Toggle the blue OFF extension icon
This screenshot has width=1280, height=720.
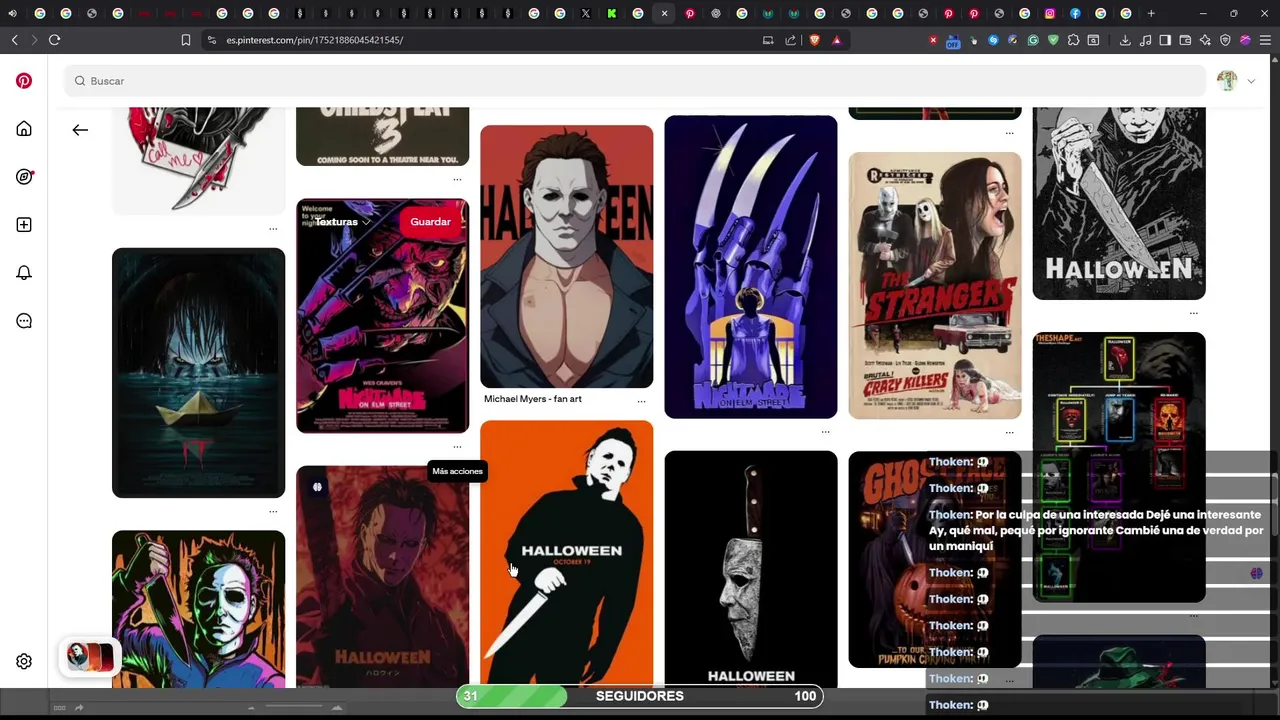pos(953,41)
